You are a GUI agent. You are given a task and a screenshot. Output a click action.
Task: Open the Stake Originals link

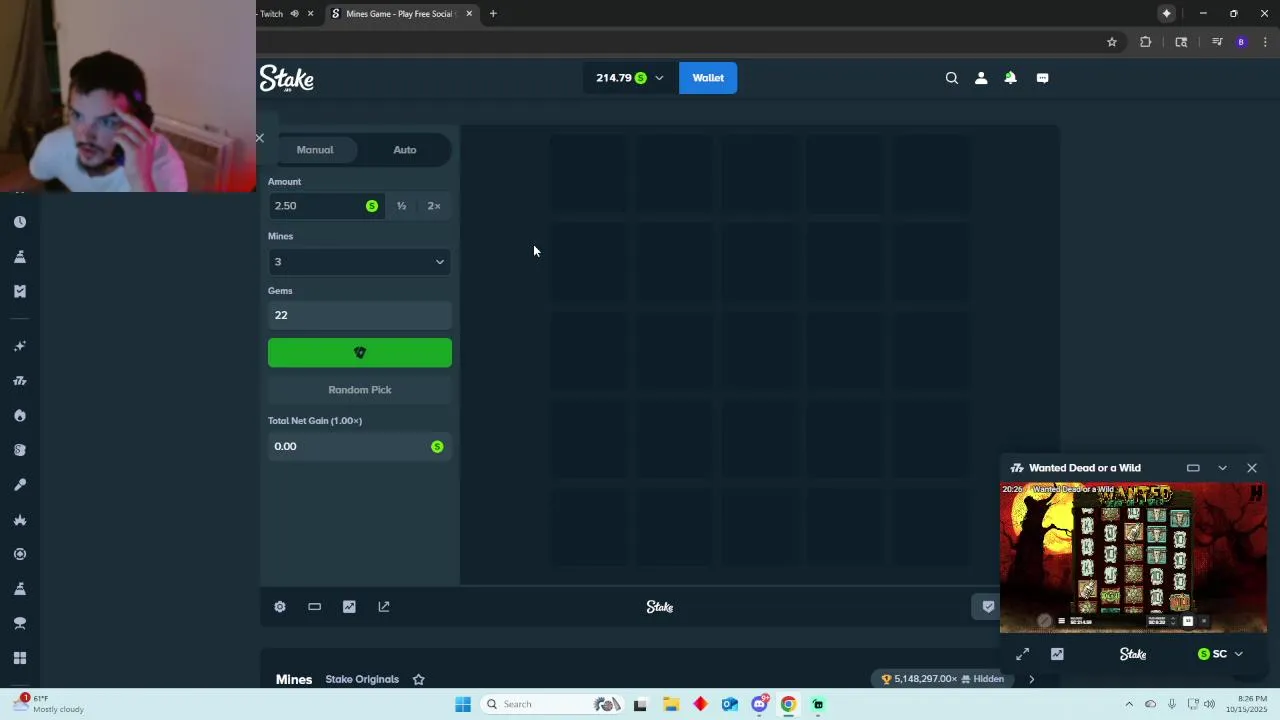pyautogui.click(x=362, y=679)
